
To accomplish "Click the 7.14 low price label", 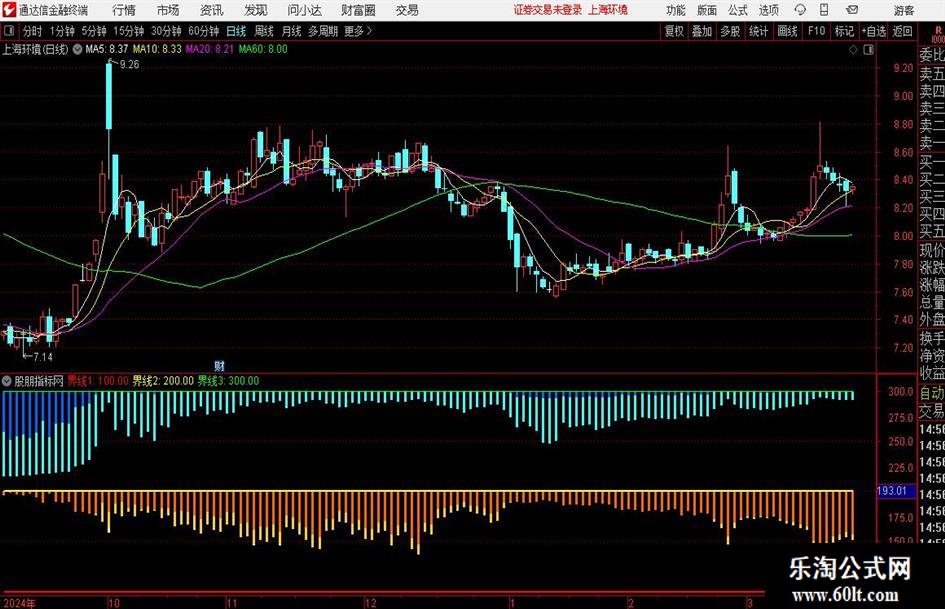I will tap(43, 357).
